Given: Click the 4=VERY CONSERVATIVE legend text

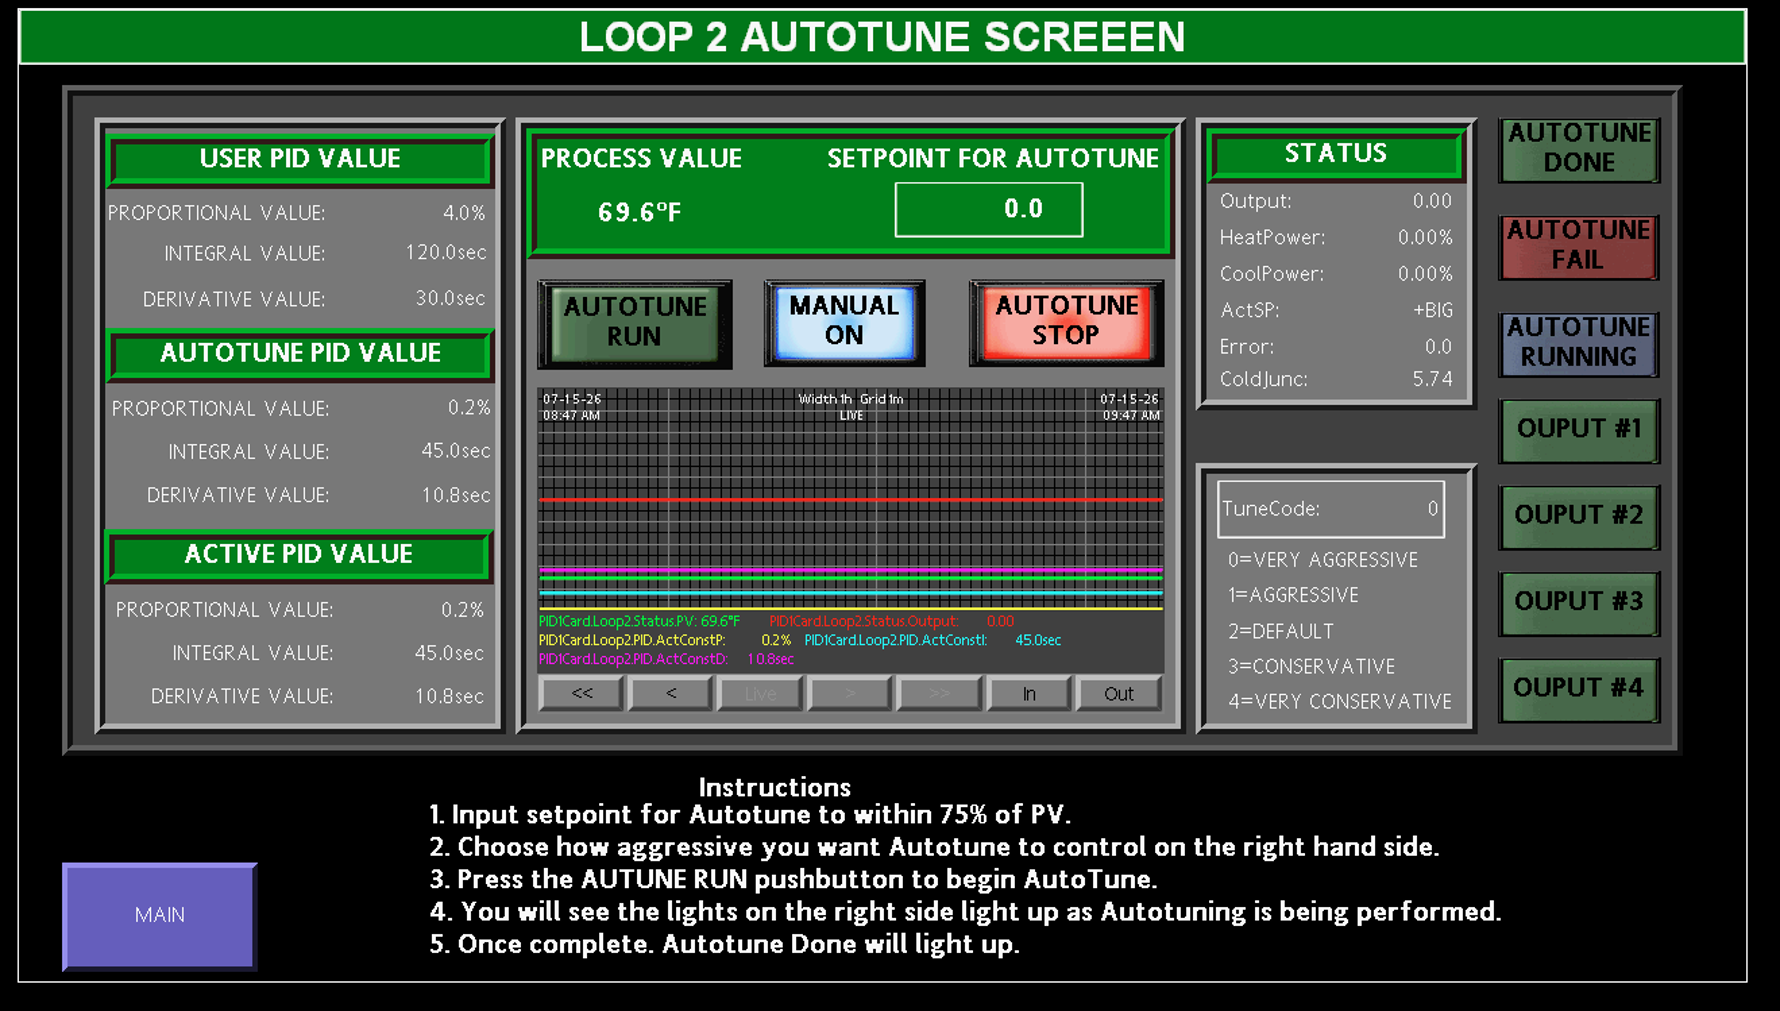Looking at the screenshot, I should click(x=1340, y=702).
